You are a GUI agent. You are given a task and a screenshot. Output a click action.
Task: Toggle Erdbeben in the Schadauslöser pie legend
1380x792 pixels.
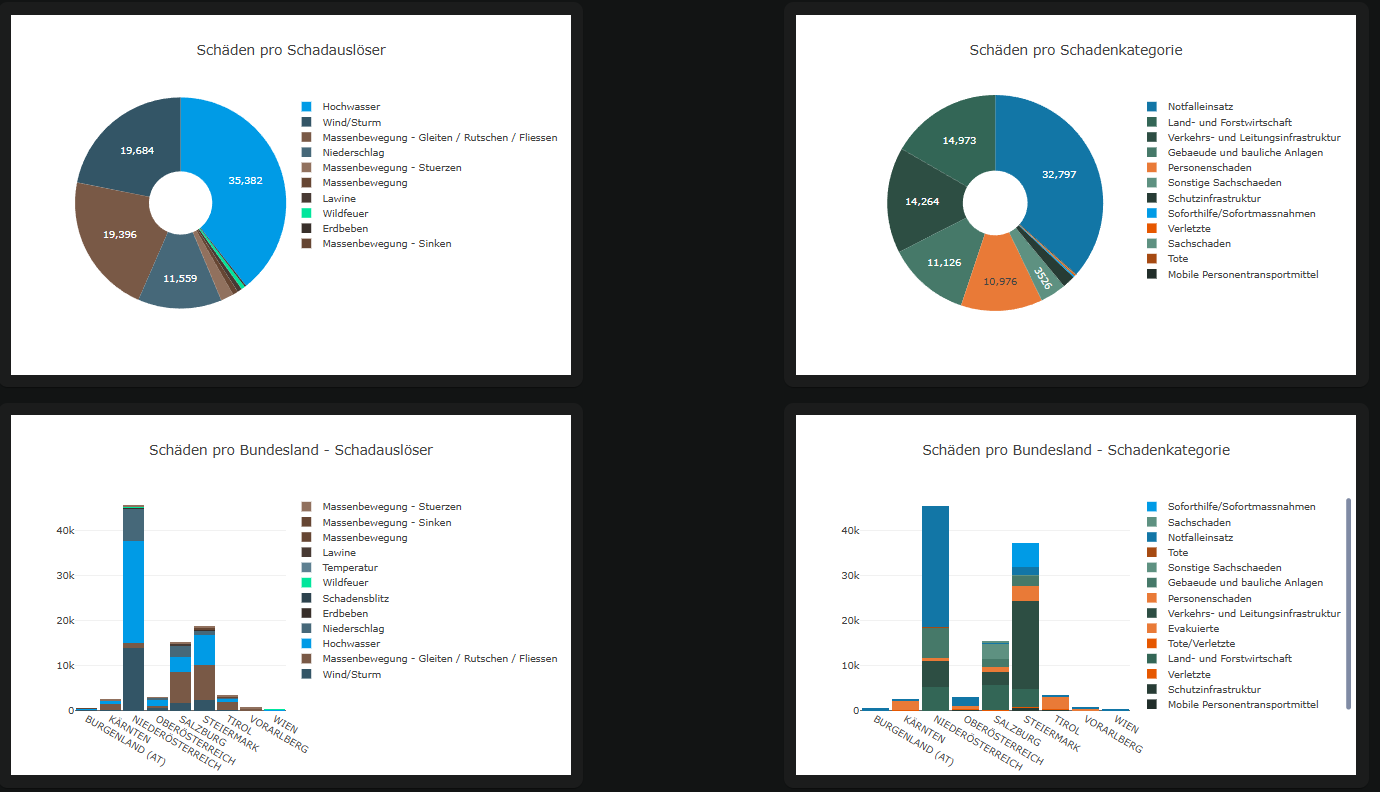click(x=344, y=229)
